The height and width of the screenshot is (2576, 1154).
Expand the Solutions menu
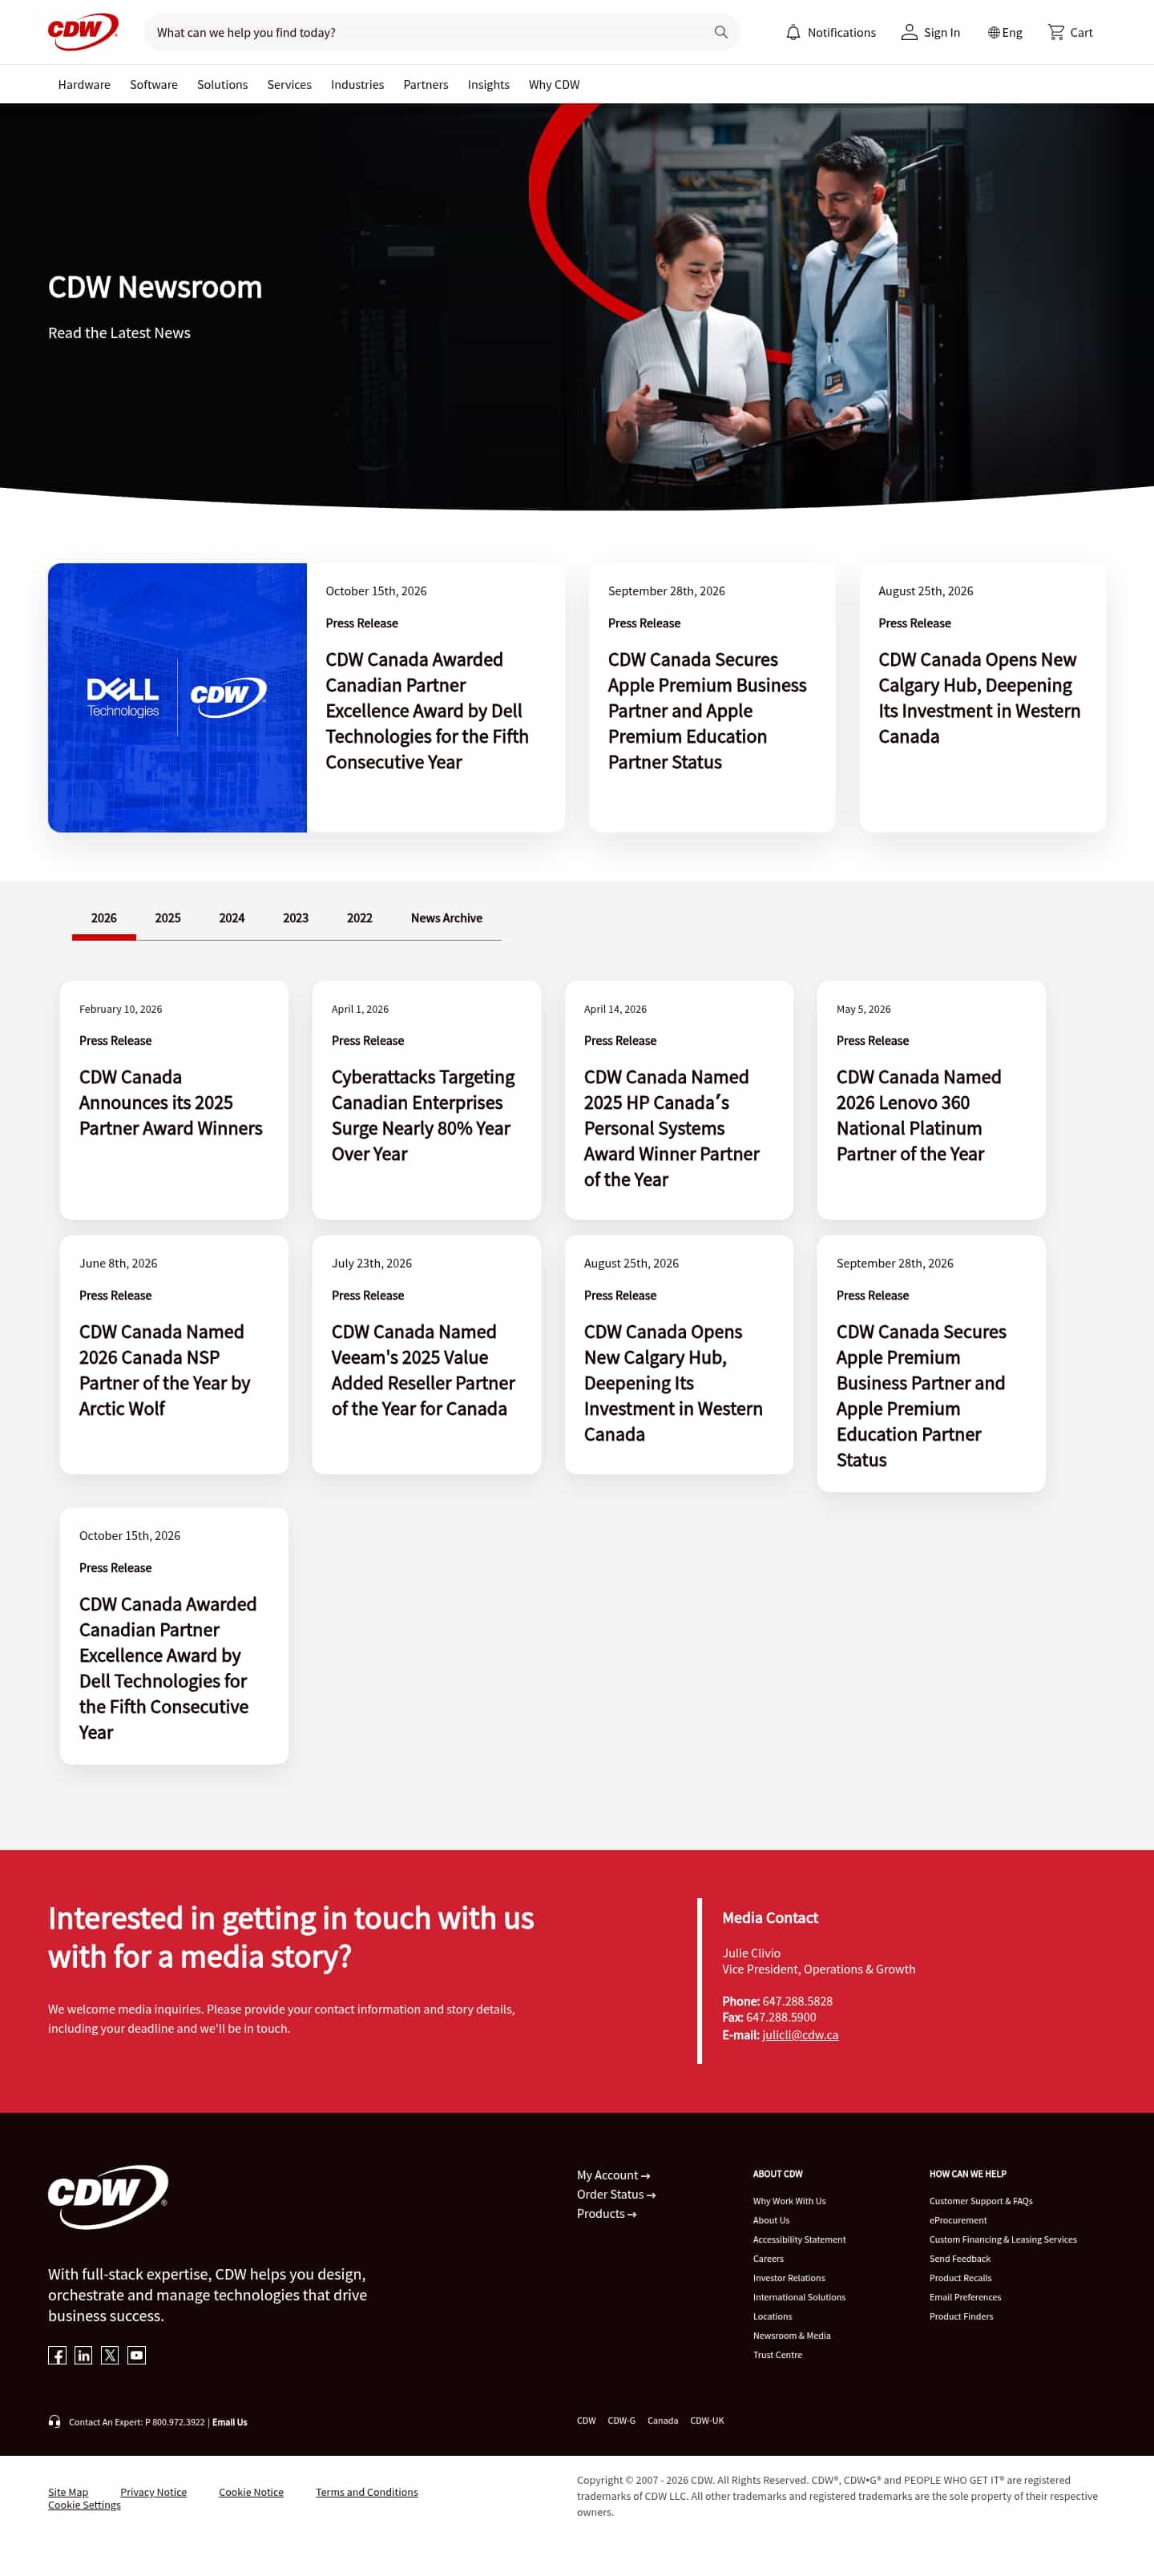coord(222,85)
